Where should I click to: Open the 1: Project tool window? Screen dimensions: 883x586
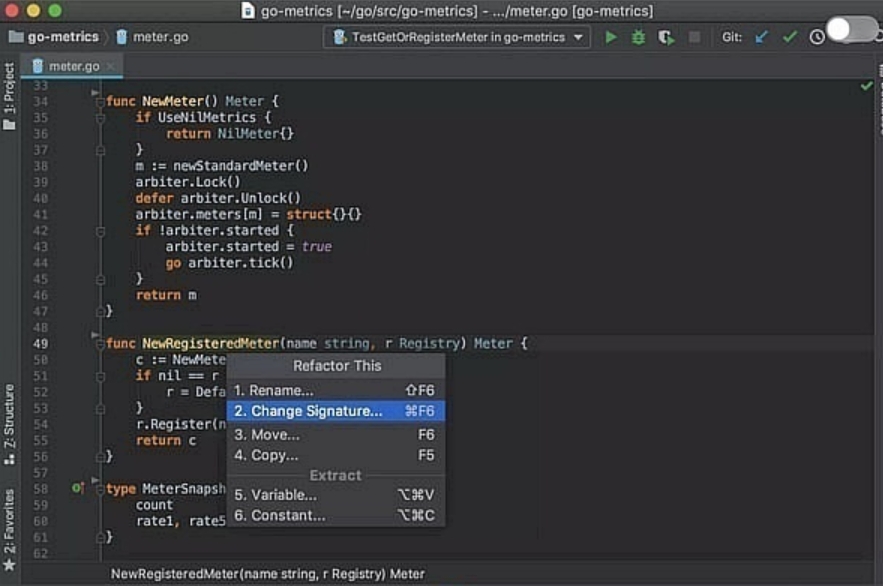[x=10, y=96]
